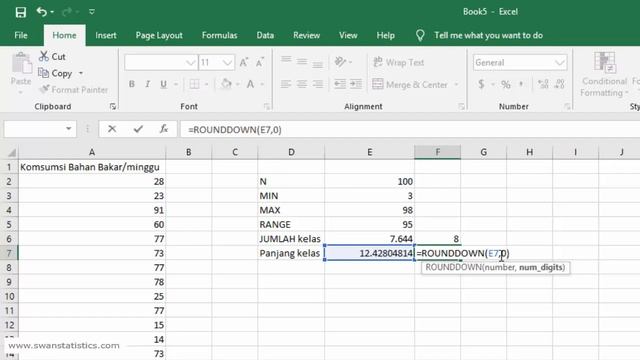
Task: Click the Save icon in title bar
Action: point(20,12)
